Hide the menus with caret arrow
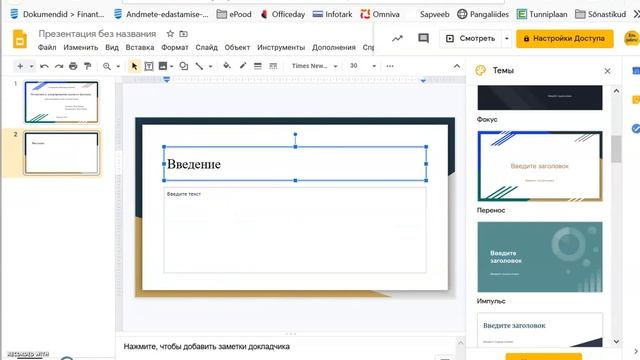 pyautogui.click(x=457, y=66)
